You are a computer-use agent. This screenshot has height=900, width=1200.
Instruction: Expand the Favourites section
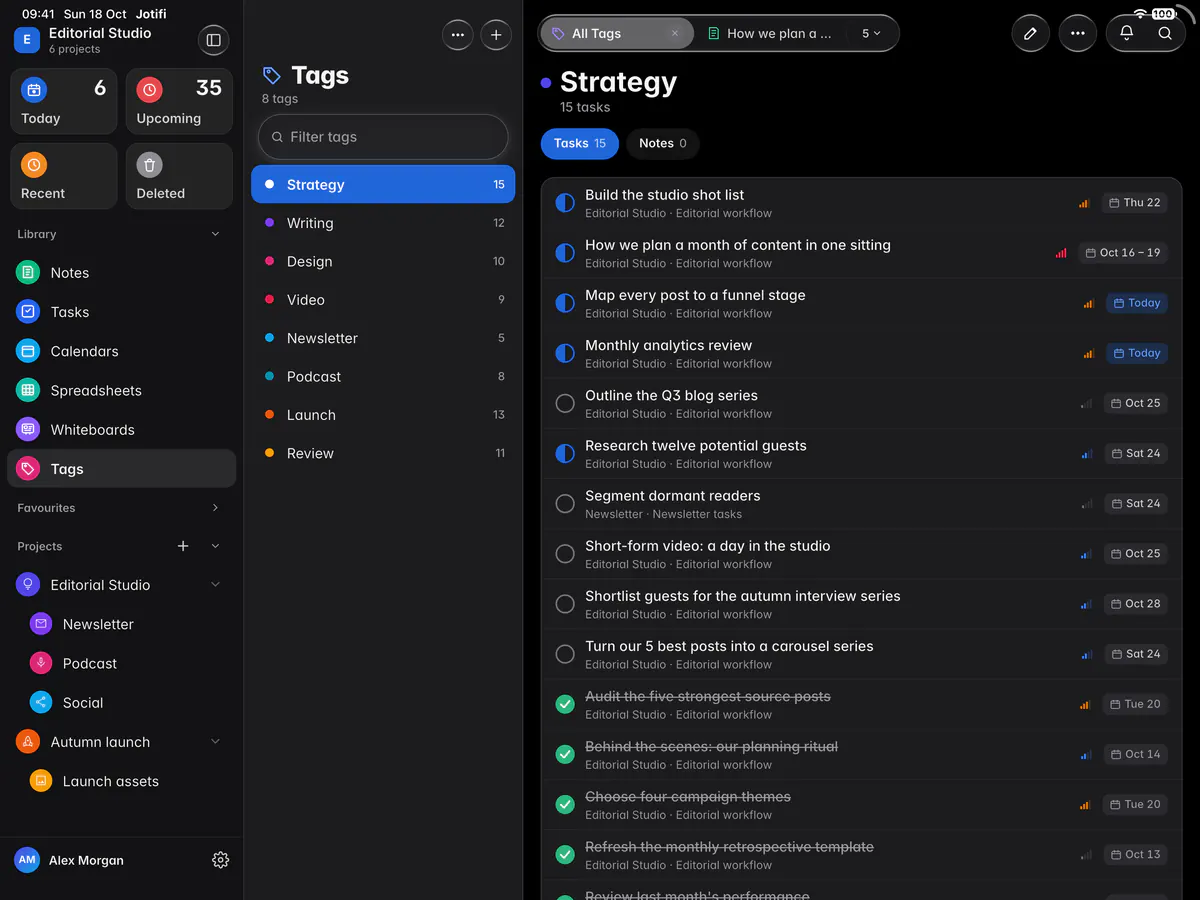click(215, 508)
